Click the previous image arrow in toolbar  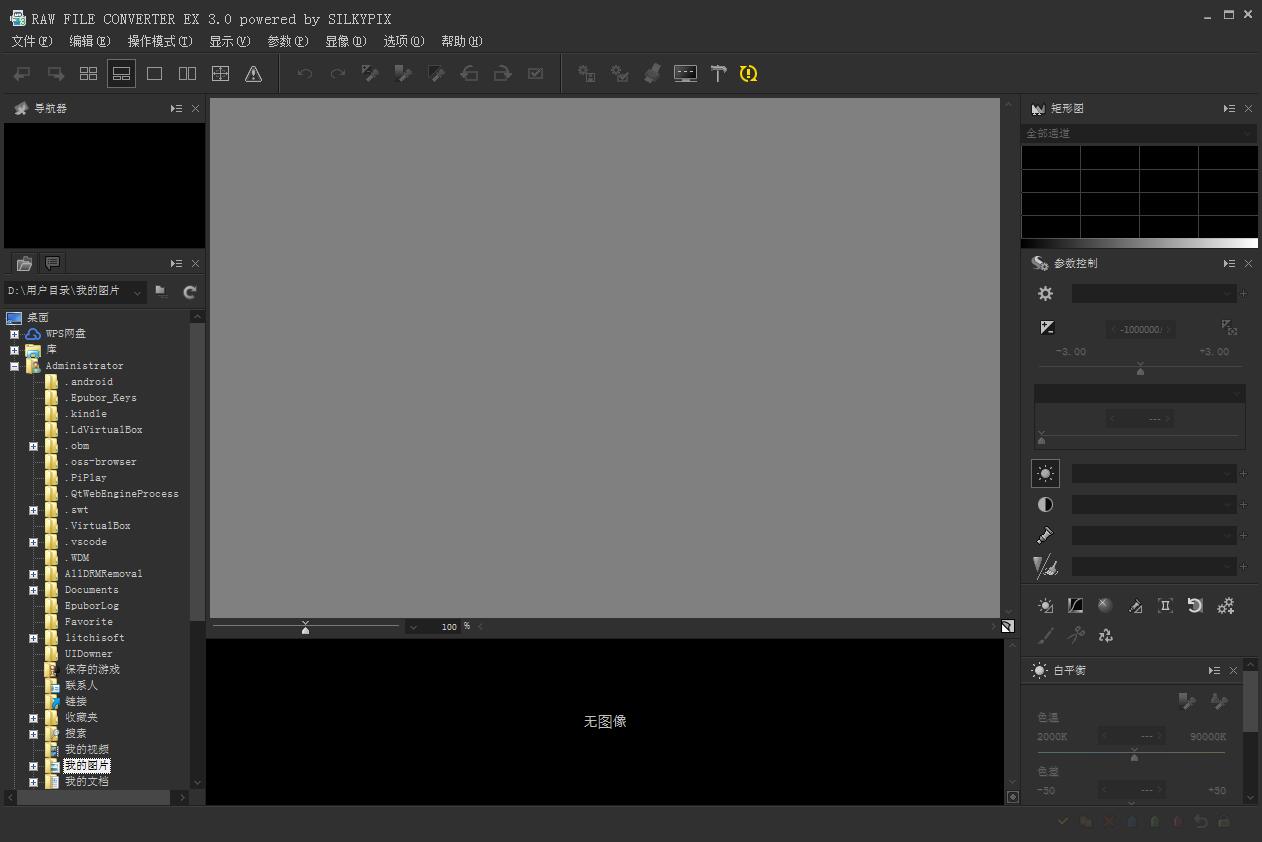coord(22,74)
